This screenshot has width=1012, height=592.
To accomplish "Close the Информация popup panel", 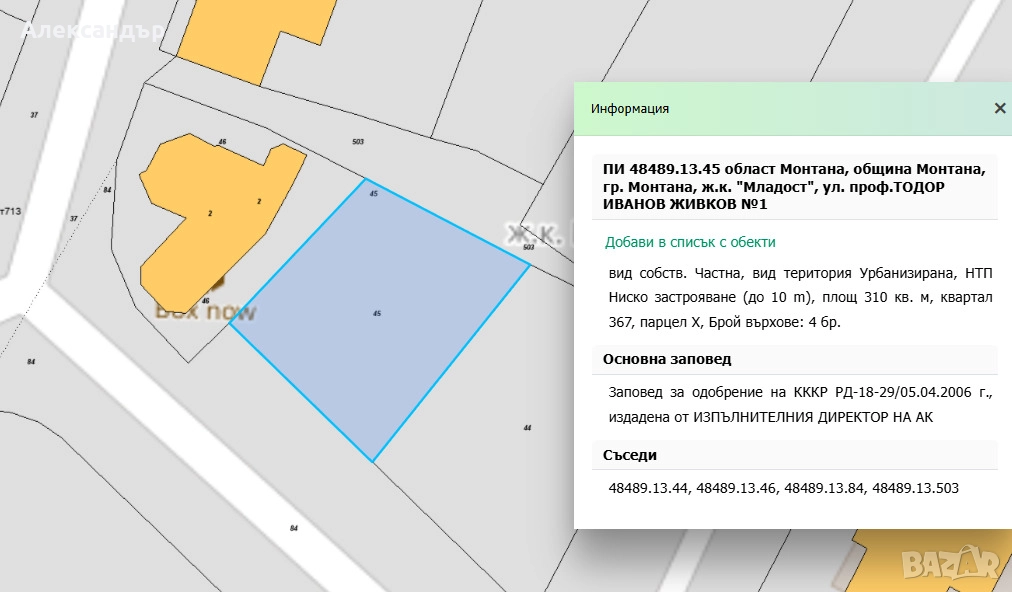I will (x=999, y=109).
